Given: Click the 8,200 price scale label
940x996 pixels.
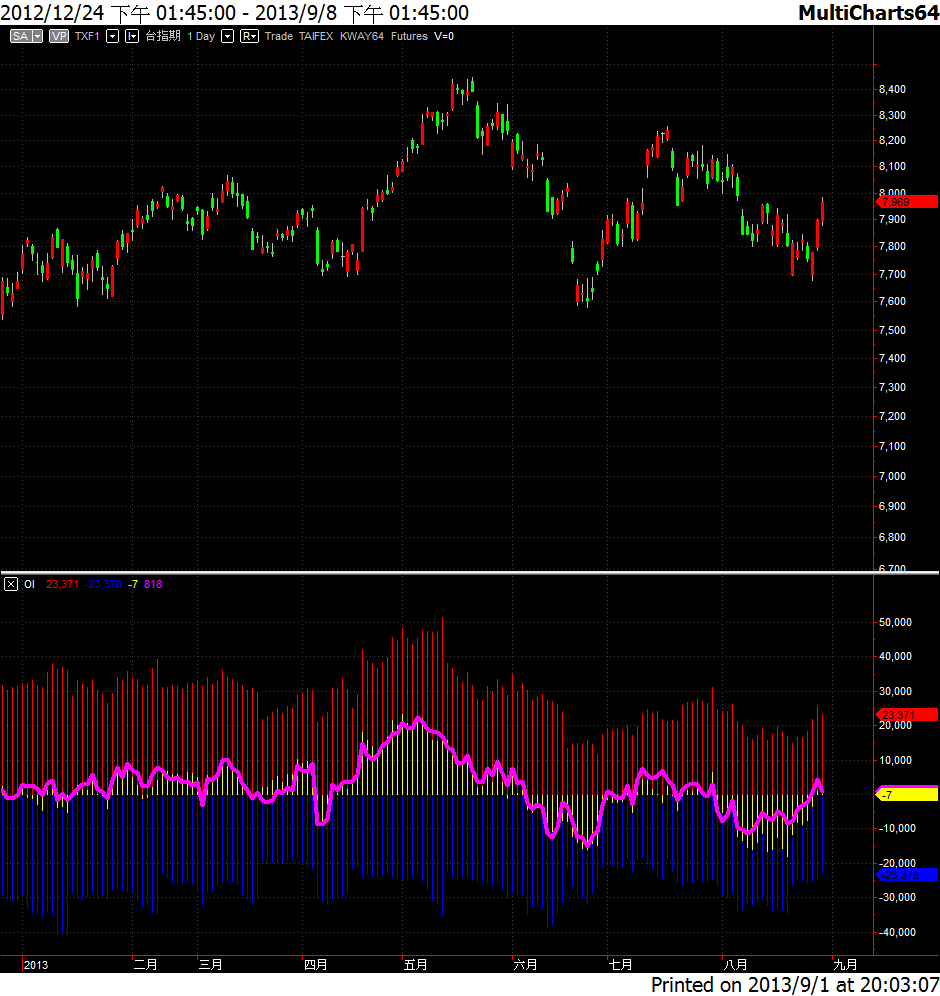Looking at the screenshot, I should [x=892, y=140].
